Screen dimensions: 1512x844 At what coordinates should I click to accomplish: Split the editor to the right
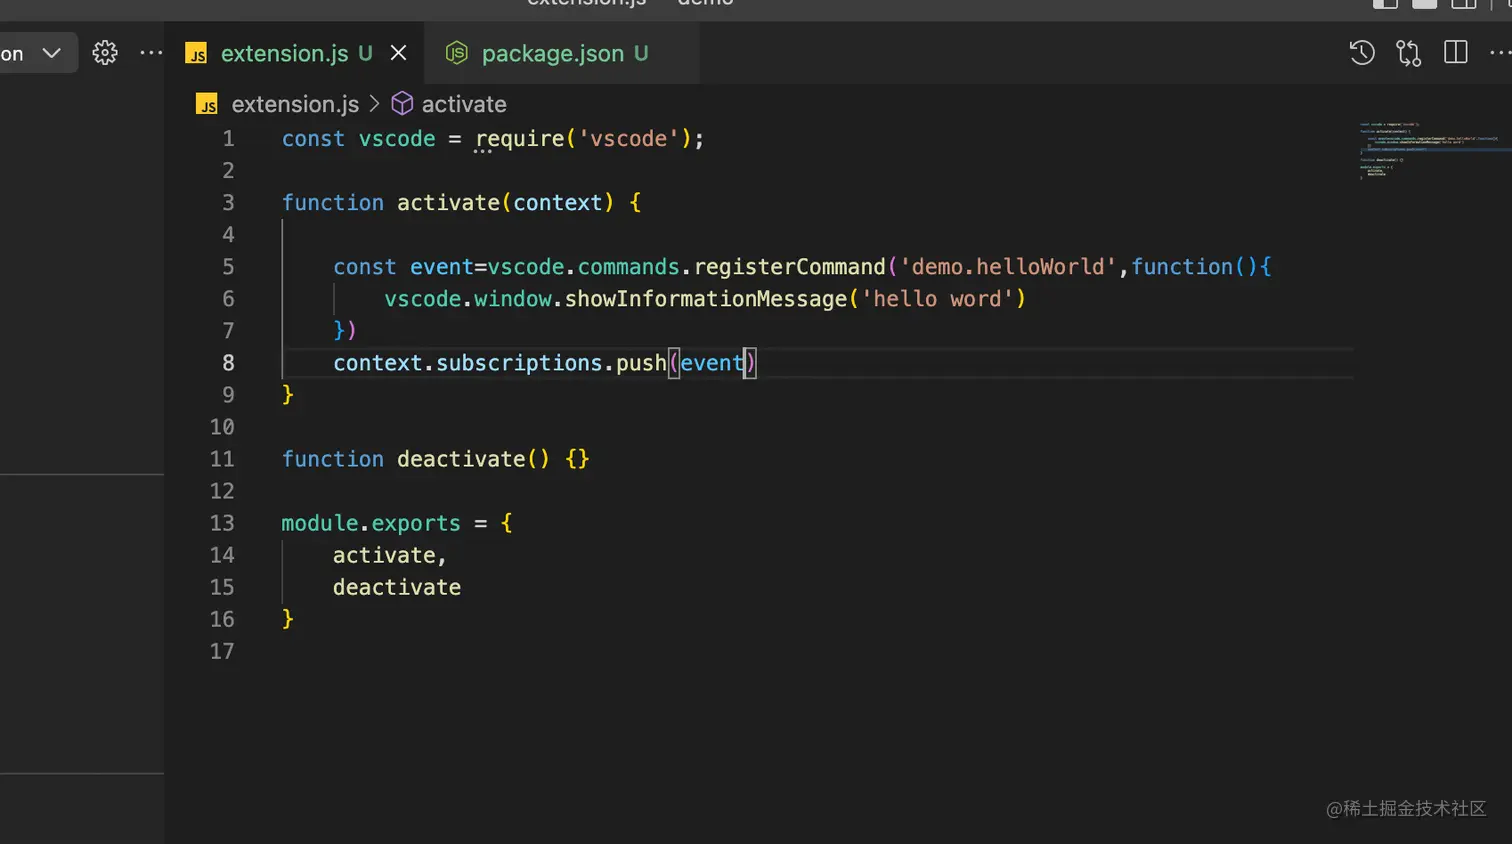(x=1456, y=52)
